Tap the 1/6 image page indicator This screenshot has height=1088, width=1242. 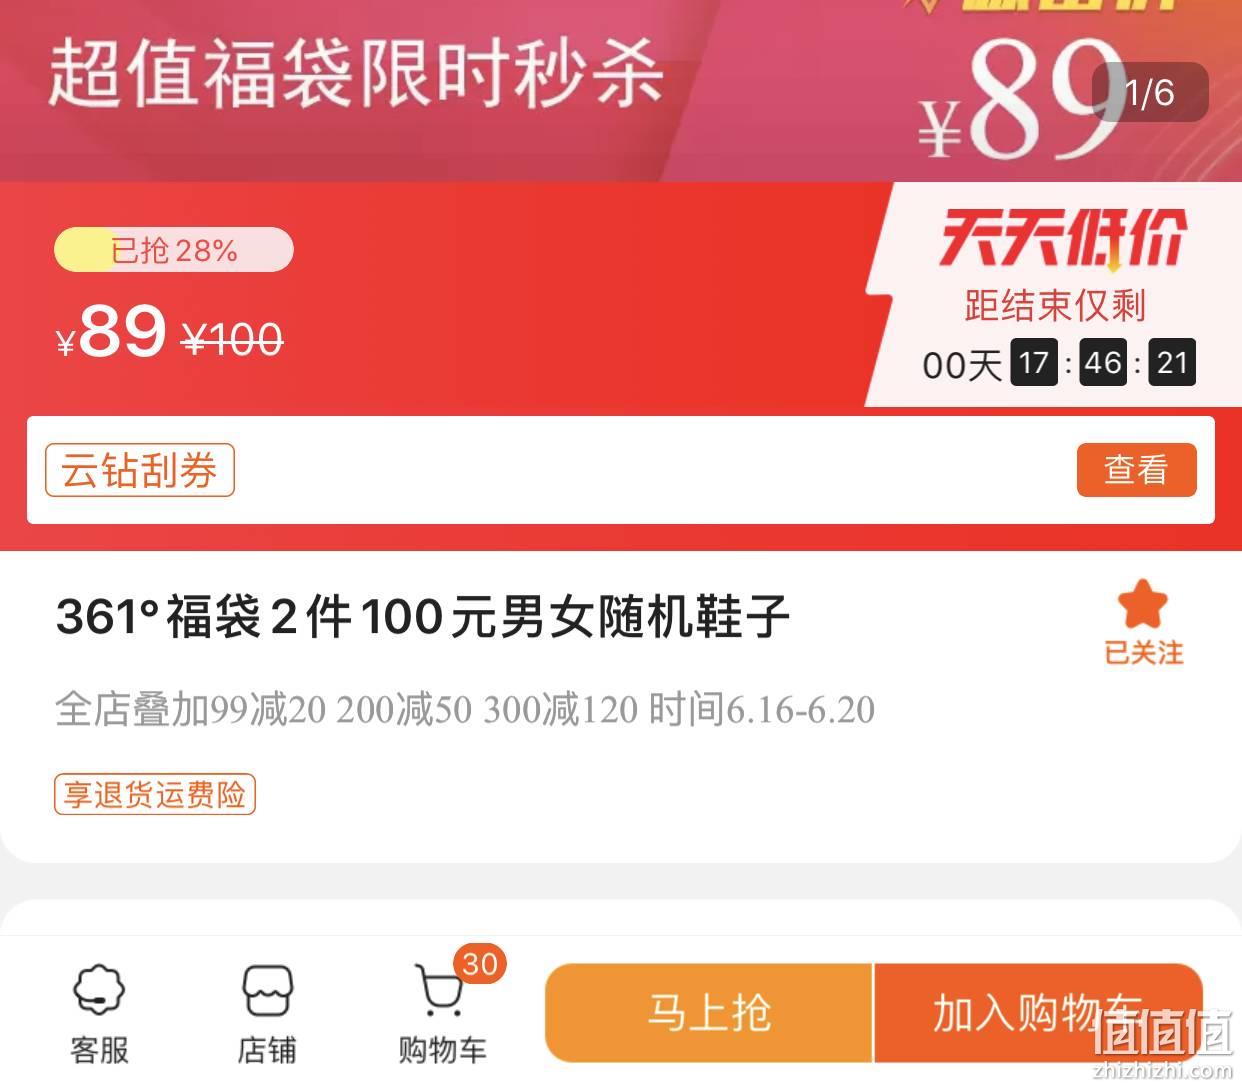[1149, 92]
